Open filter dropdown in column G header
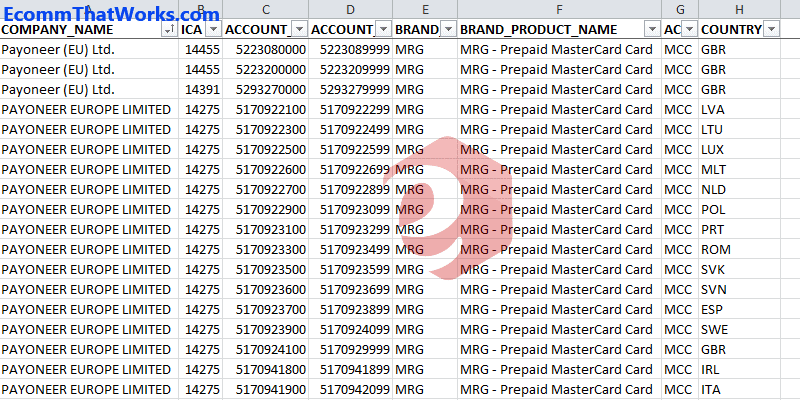Image resolution: width=800 pixels, height=400 pixels. tap(690, 30)
